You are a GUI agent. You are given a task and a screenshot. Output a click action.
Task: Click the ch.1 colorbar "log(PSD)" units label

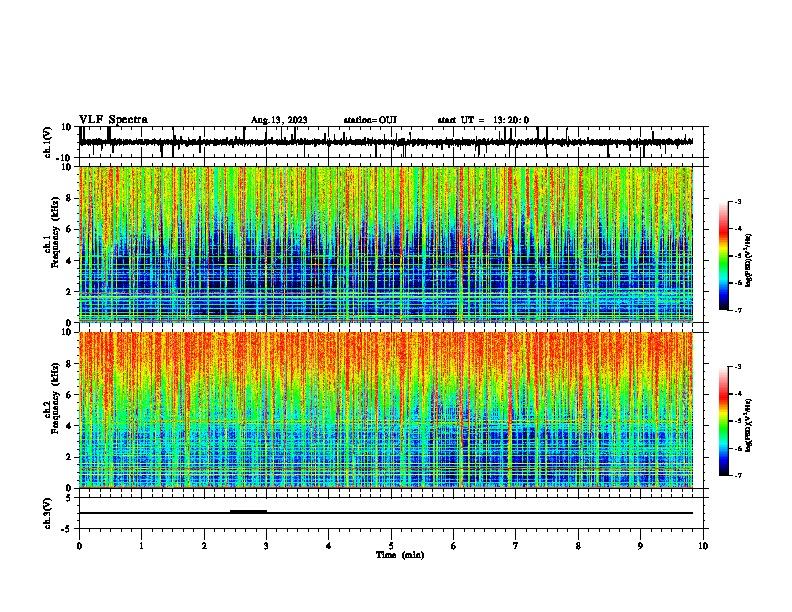click(749, 261)
